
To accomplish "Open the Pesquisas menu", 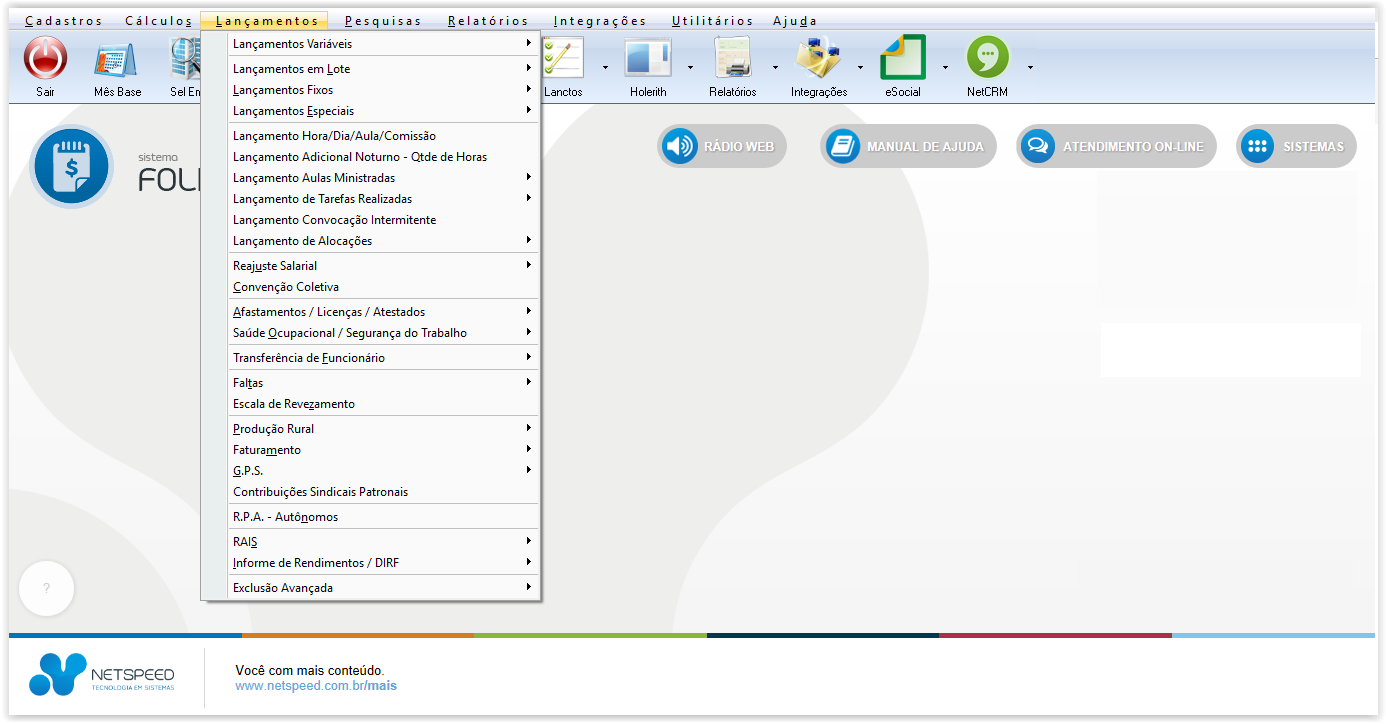I will (383, 21).
